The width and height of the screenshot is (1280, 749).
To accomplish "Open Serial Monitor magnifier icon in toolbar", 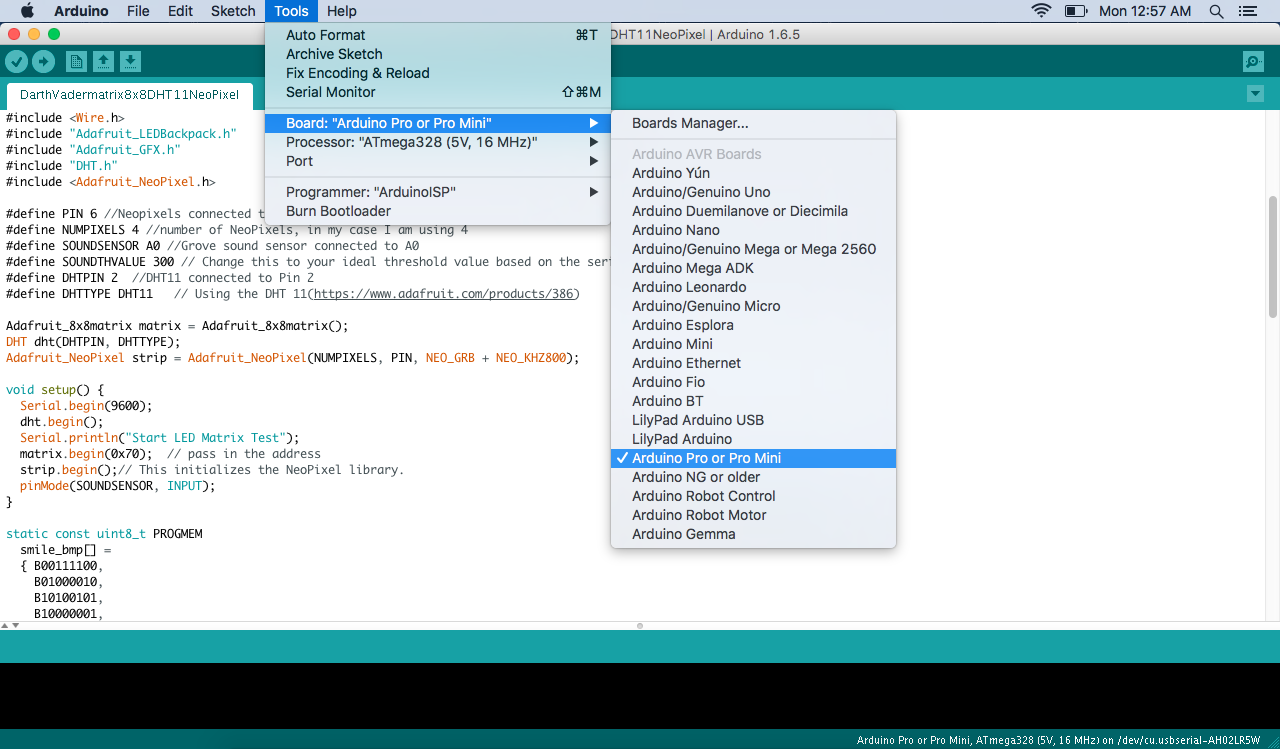I will coord(1253,62).
